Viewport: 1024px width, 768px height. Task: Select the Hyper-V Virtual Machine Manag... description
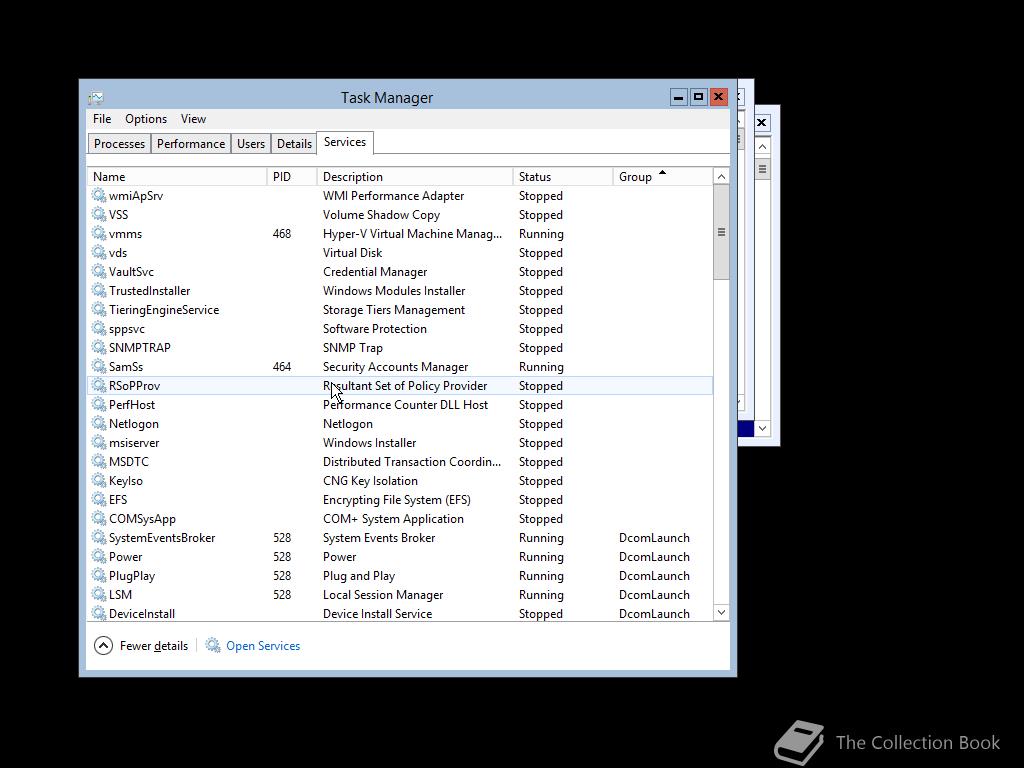(x=412, y=234)
